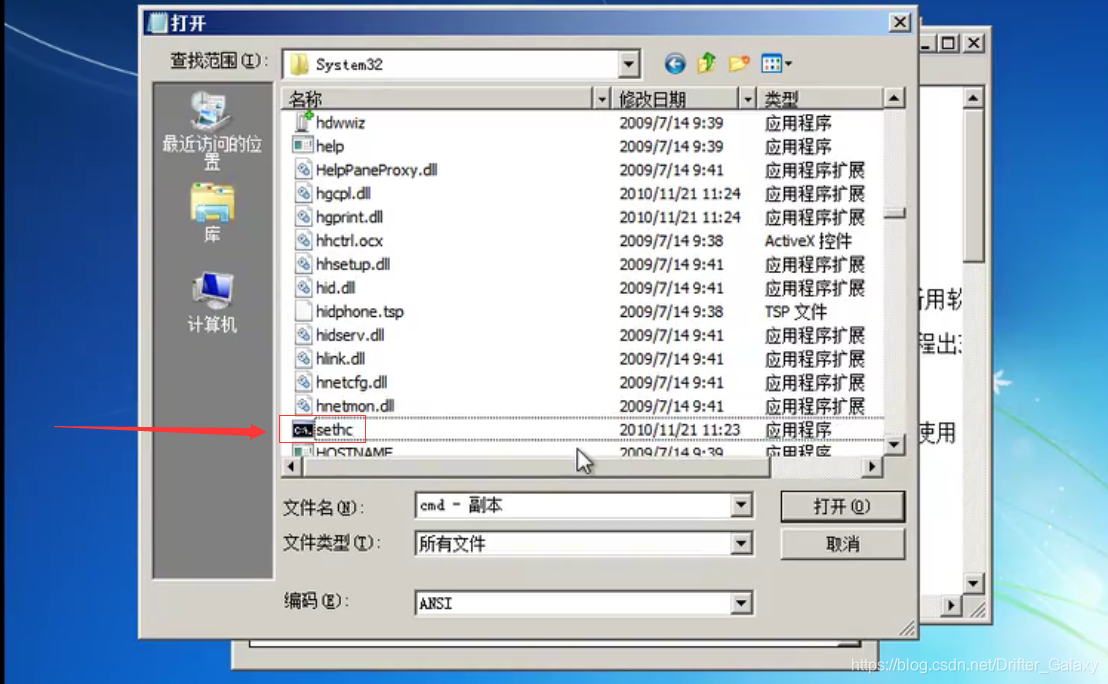Click the 取消 cancel button
Viewport: 1108px width, 684px height.
click(842, 544)
